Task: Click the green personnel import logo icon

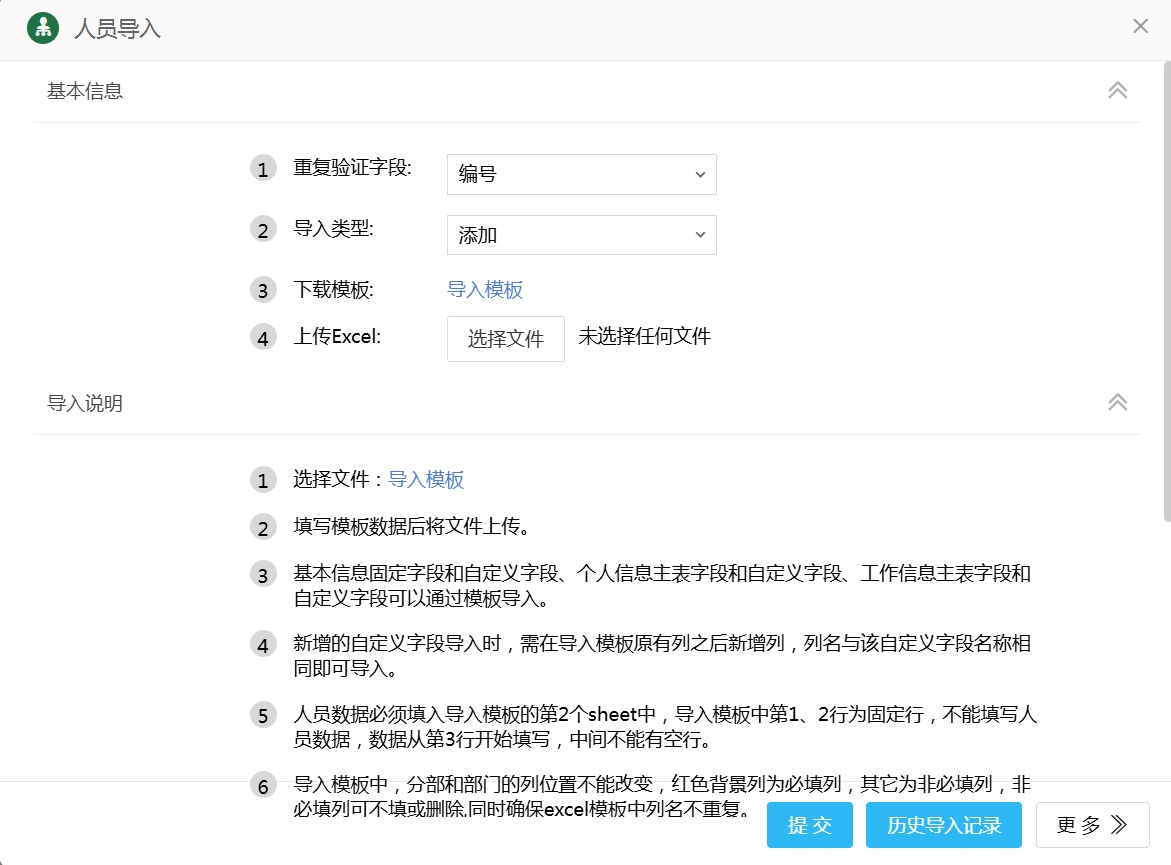Action: (42, 27)
